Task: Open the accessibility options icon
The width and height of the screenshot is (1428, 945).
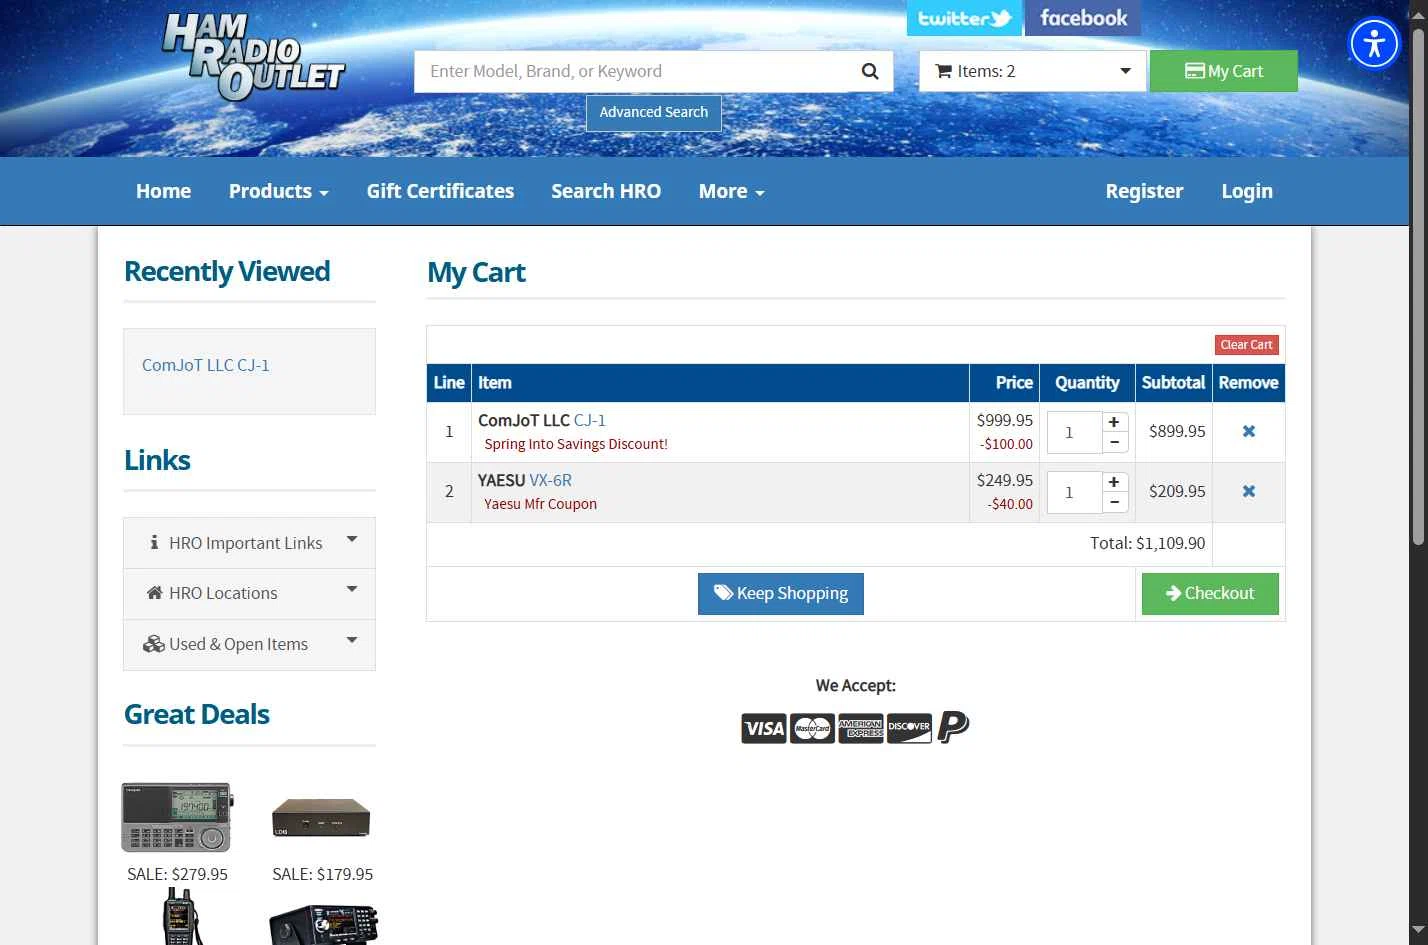Action: (1374, 43)
